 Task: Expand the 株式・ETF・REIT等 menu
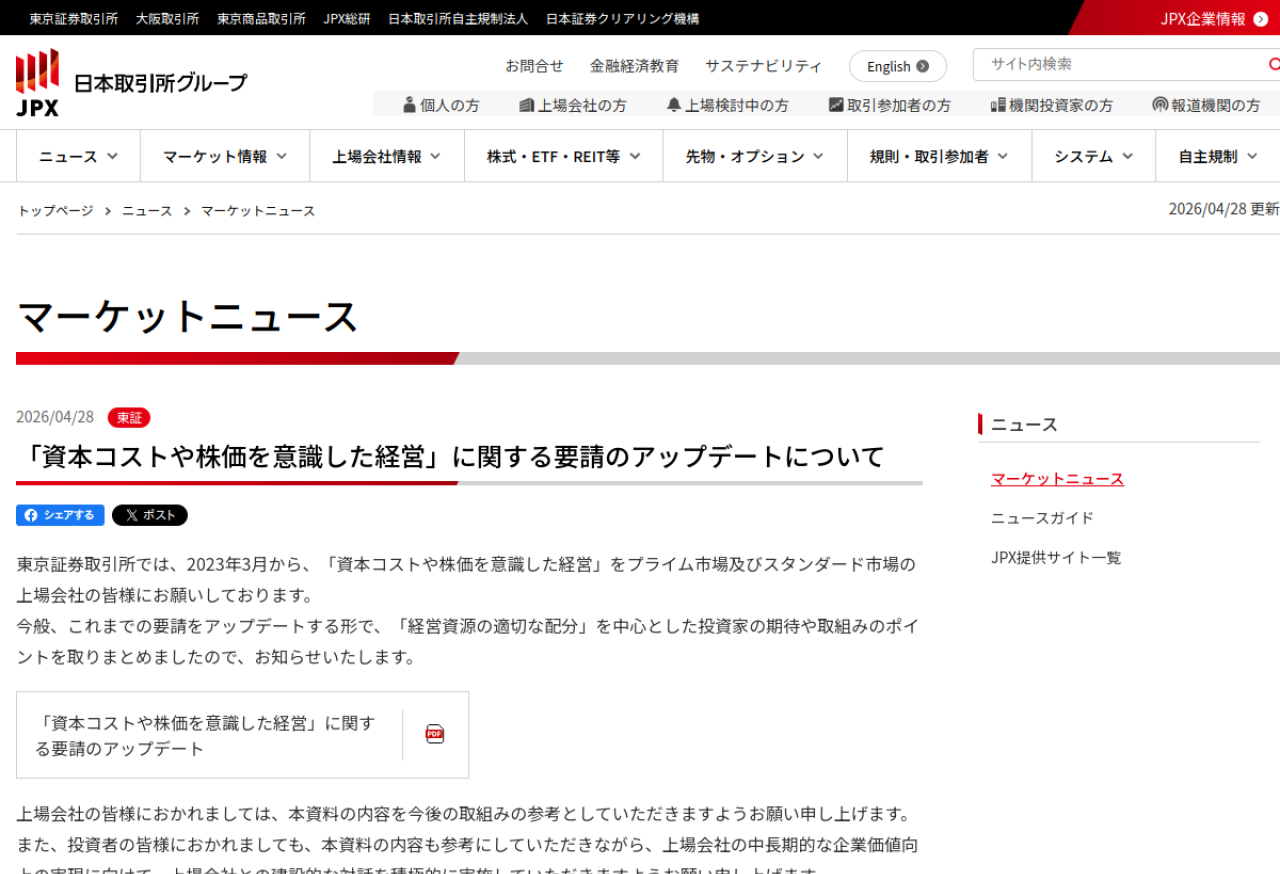[564, 156]
